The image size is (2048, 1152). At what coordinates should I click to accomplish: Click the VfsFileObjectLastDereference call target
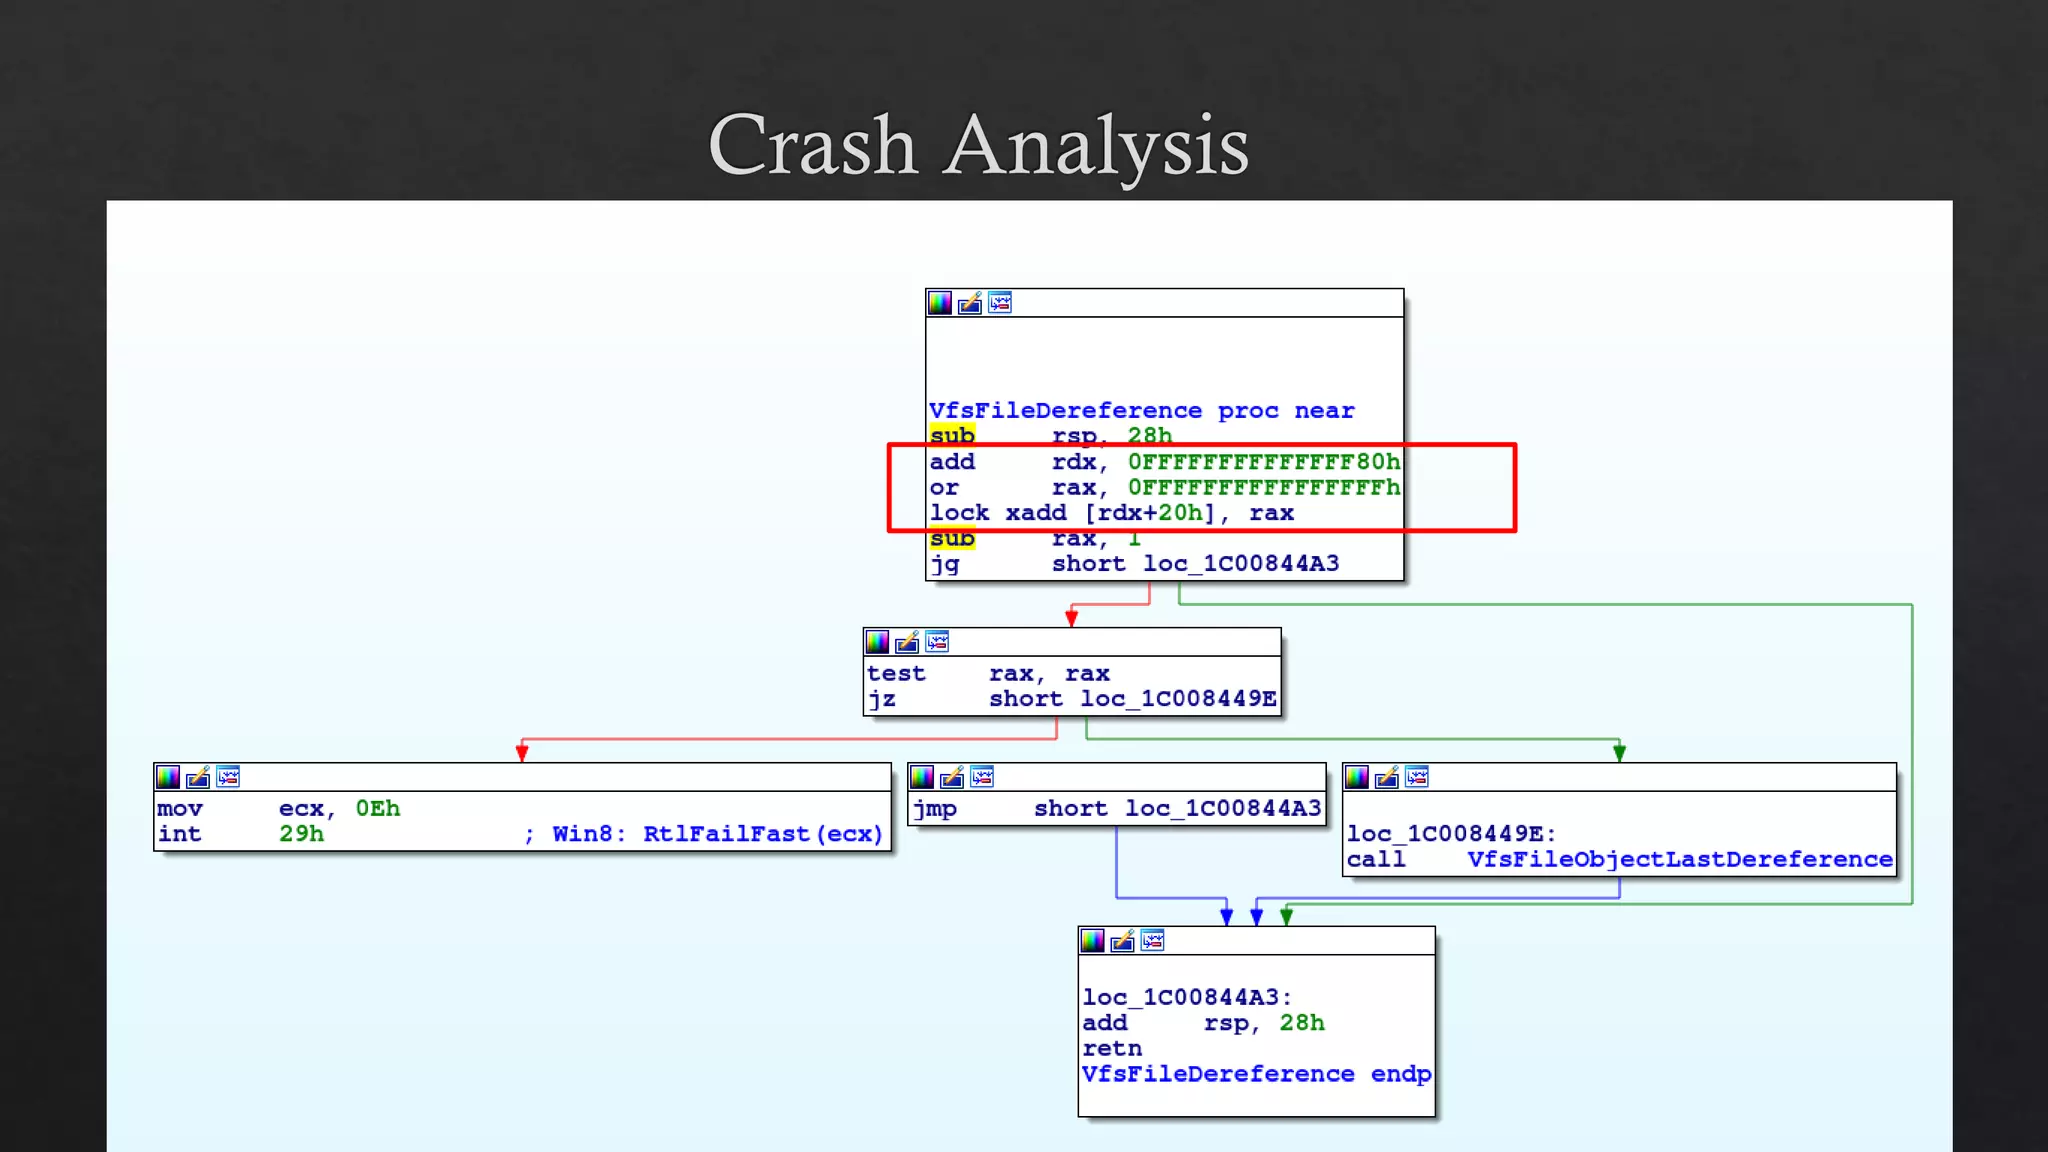point(1679,860)
